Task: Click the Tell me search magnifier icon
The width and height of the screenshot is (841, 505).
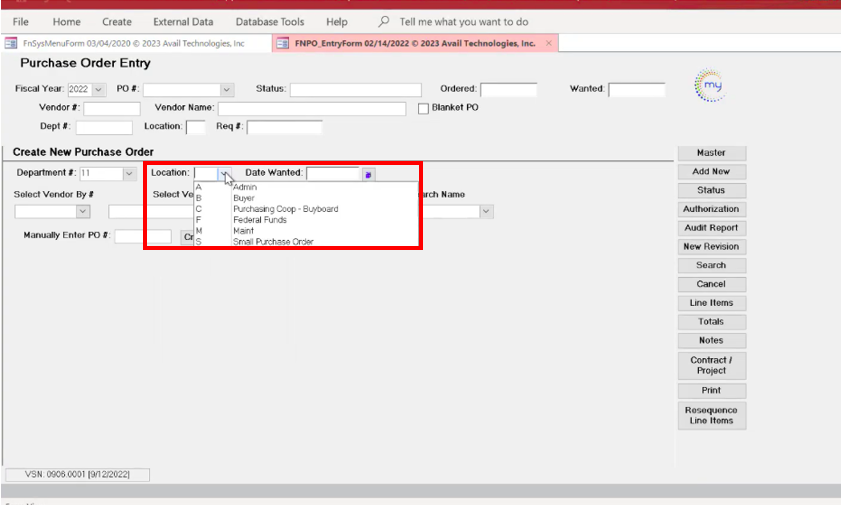Action: pos(384,21)
